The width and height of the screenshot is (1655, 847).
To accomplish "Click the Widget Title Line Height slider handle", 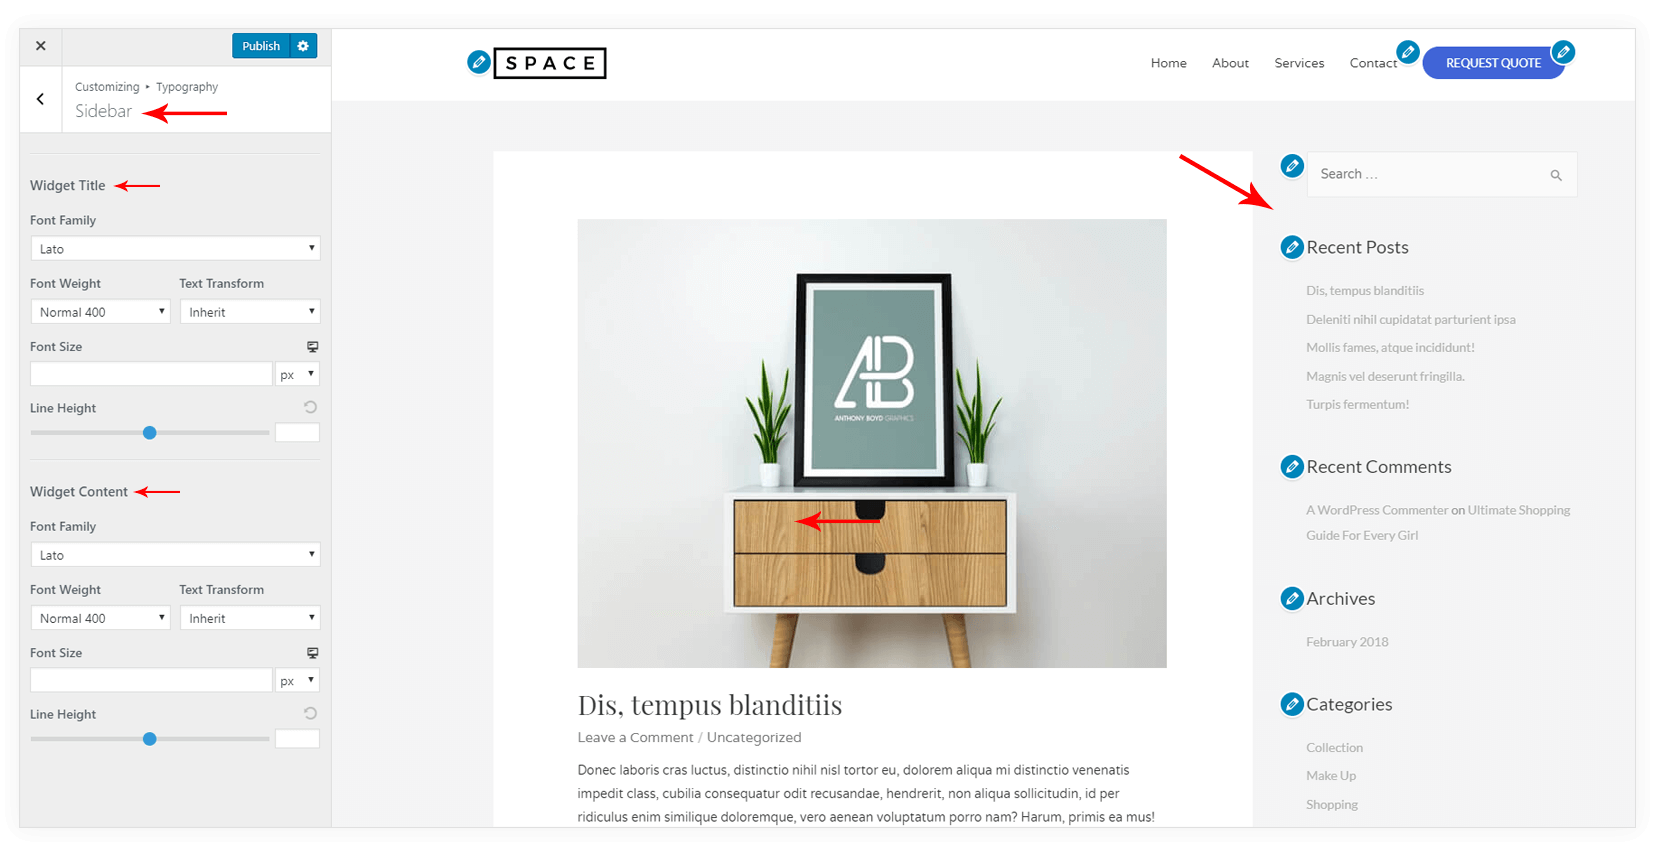I will 150,433.
